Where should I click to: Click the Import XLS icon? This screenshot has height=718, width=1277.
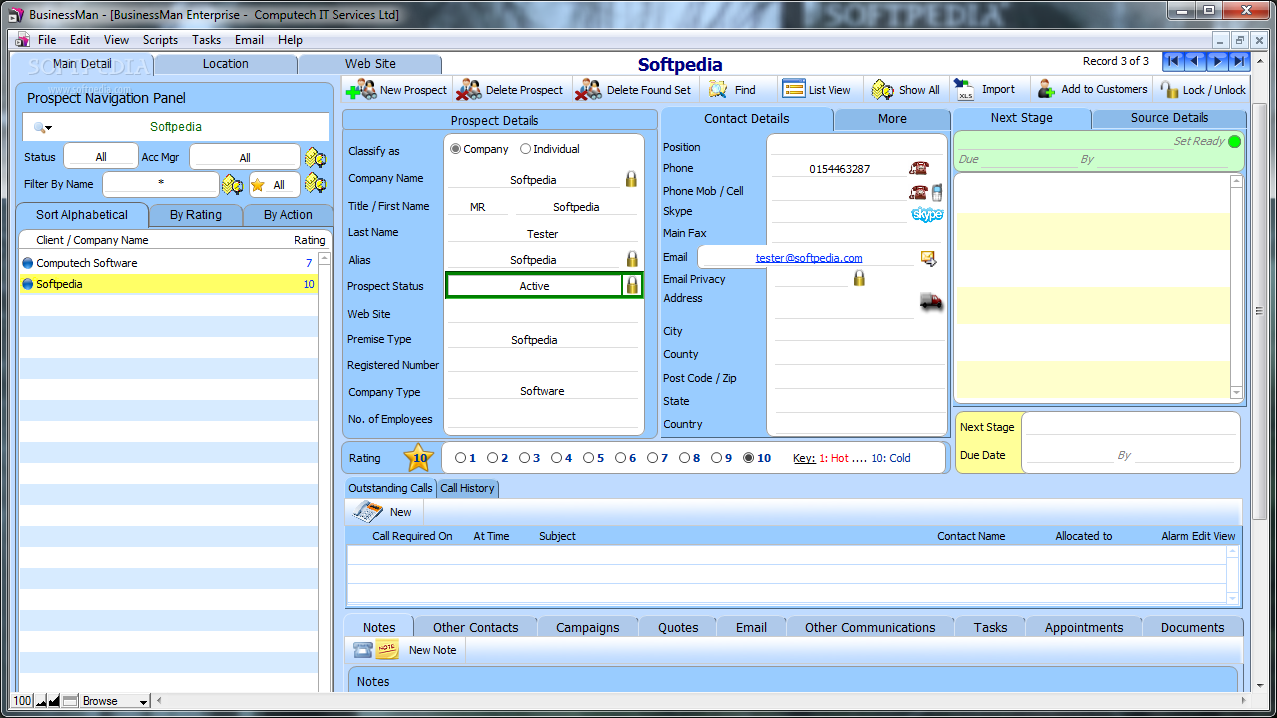click(x=964, y=90)
